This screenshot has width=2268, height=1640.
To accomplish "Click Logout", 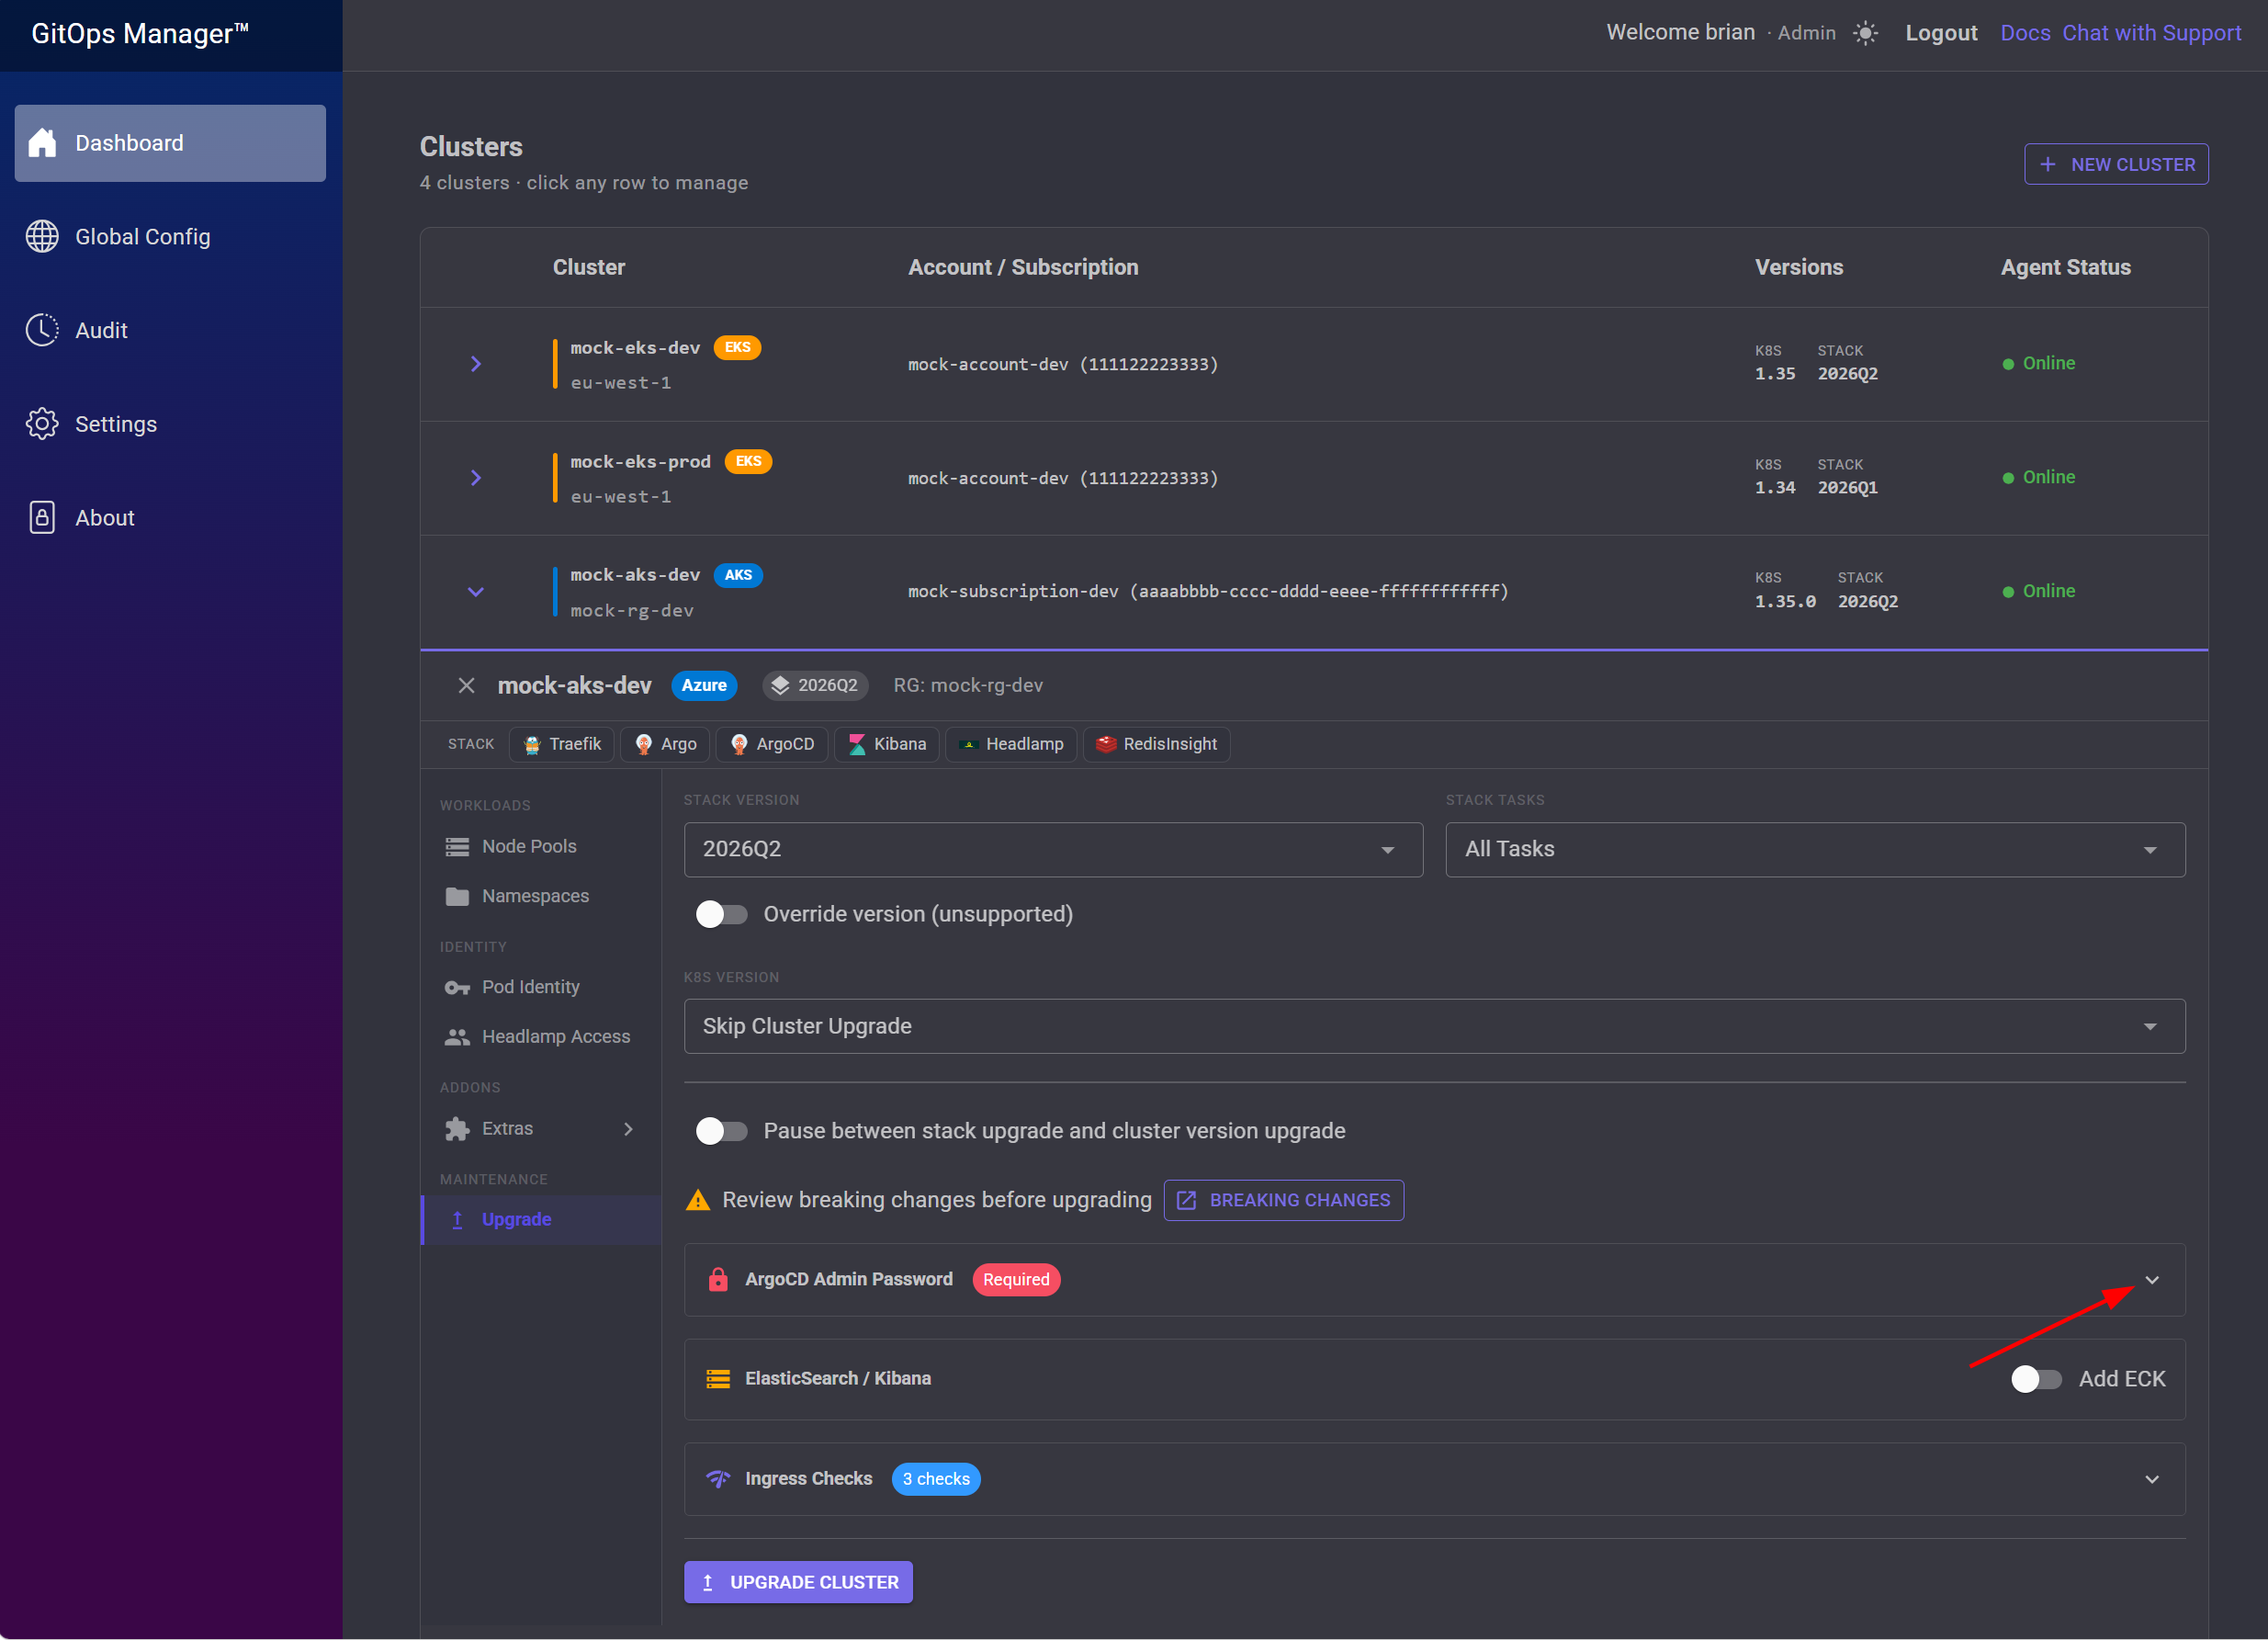I will (x=1941, y=33).
